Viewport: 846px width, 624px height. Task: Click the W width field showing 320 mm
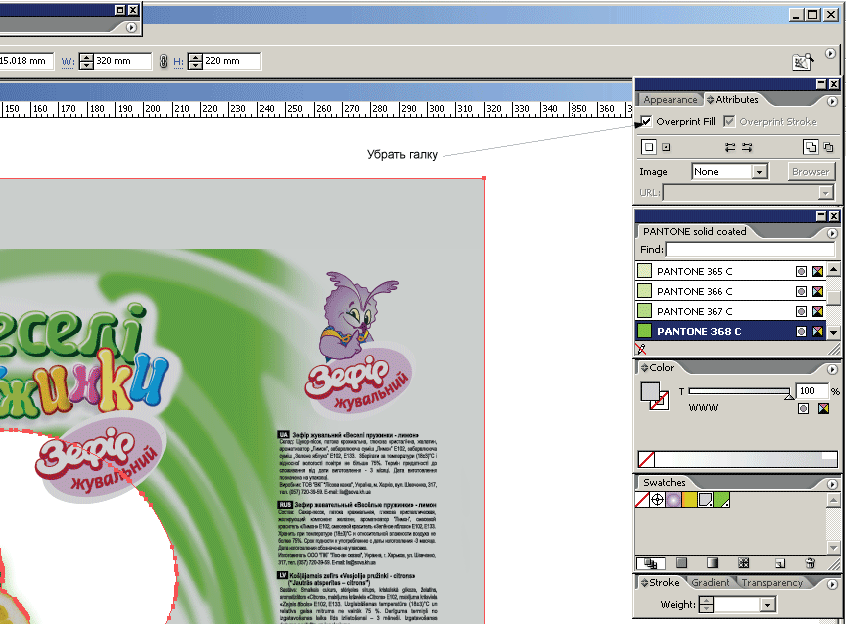122,61
